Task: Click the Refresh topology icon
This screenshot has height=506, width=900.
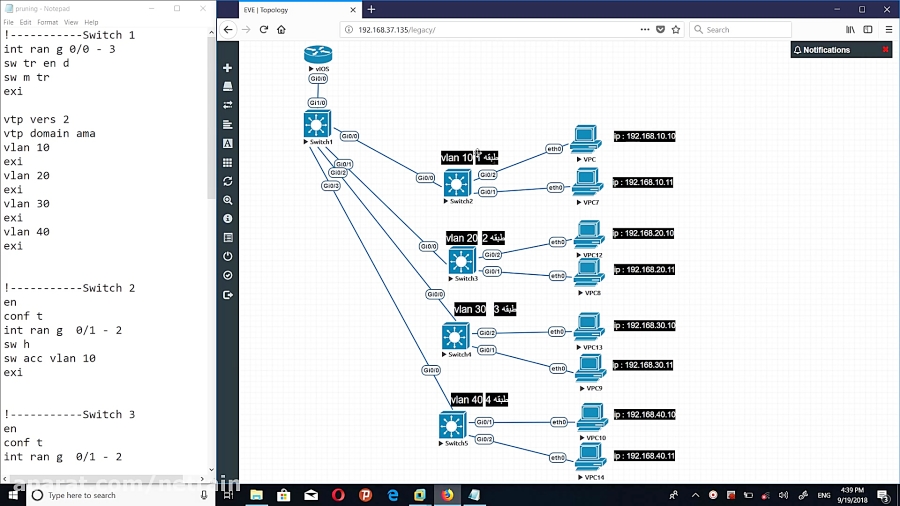Action: coord(228,181)
